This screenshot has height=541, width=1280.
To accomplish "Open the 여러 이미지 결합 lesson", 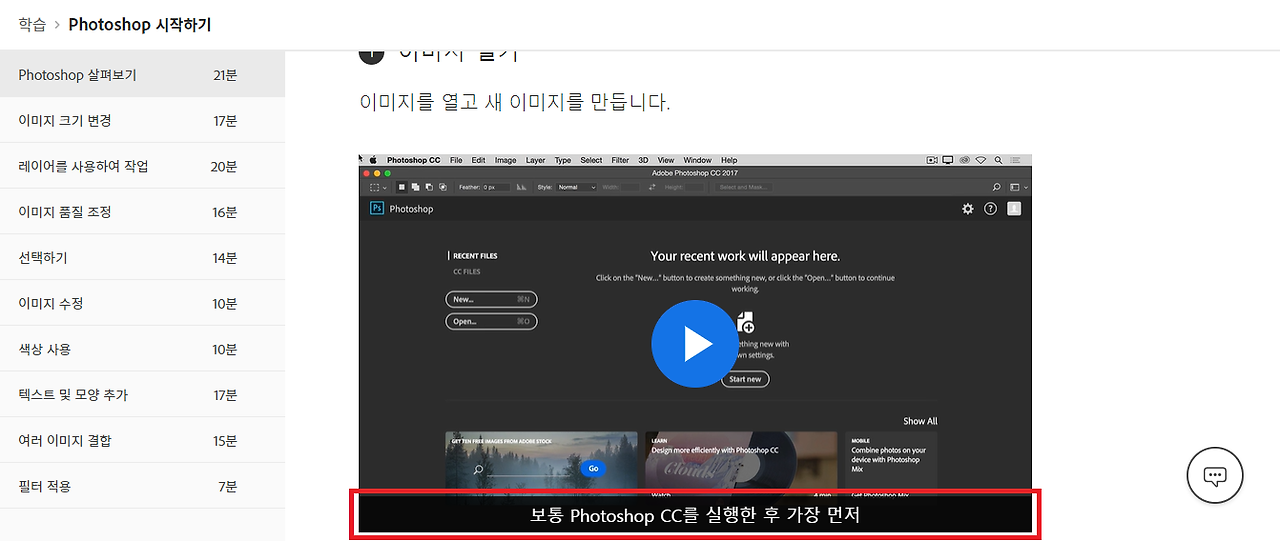I will pyautogui.click(x=142, y=440).
